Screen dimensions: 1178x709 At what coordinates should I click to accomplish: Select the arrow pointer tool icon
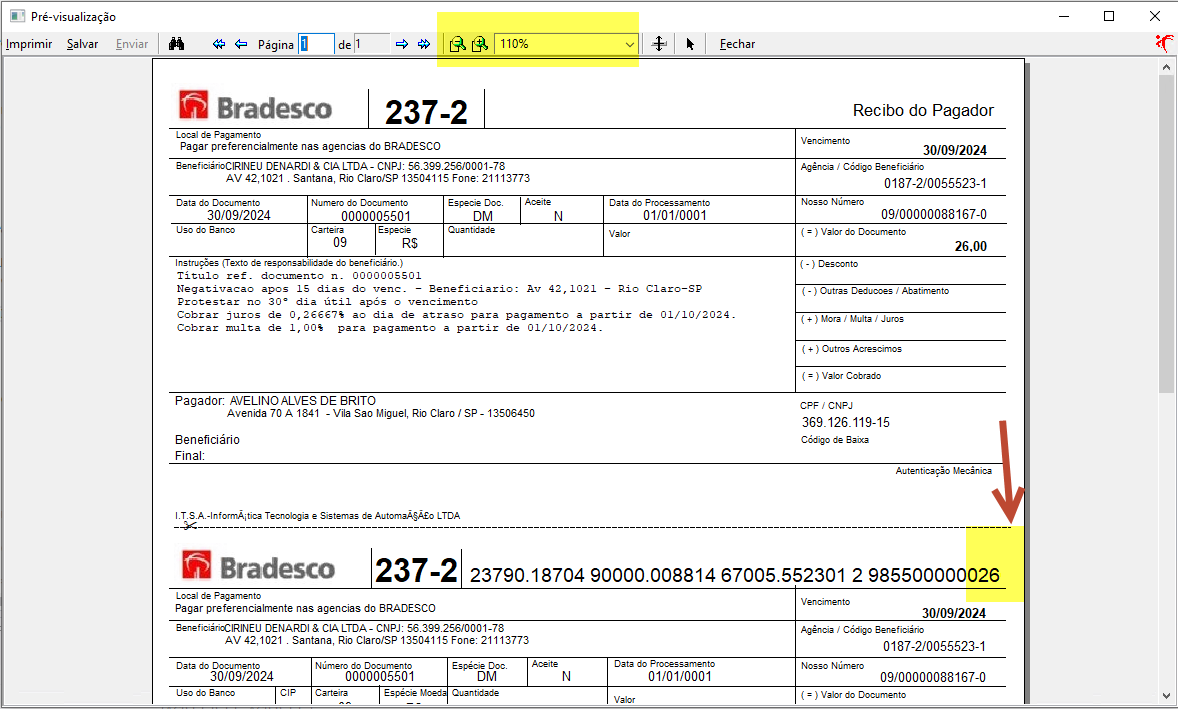[x=690, y=44]
